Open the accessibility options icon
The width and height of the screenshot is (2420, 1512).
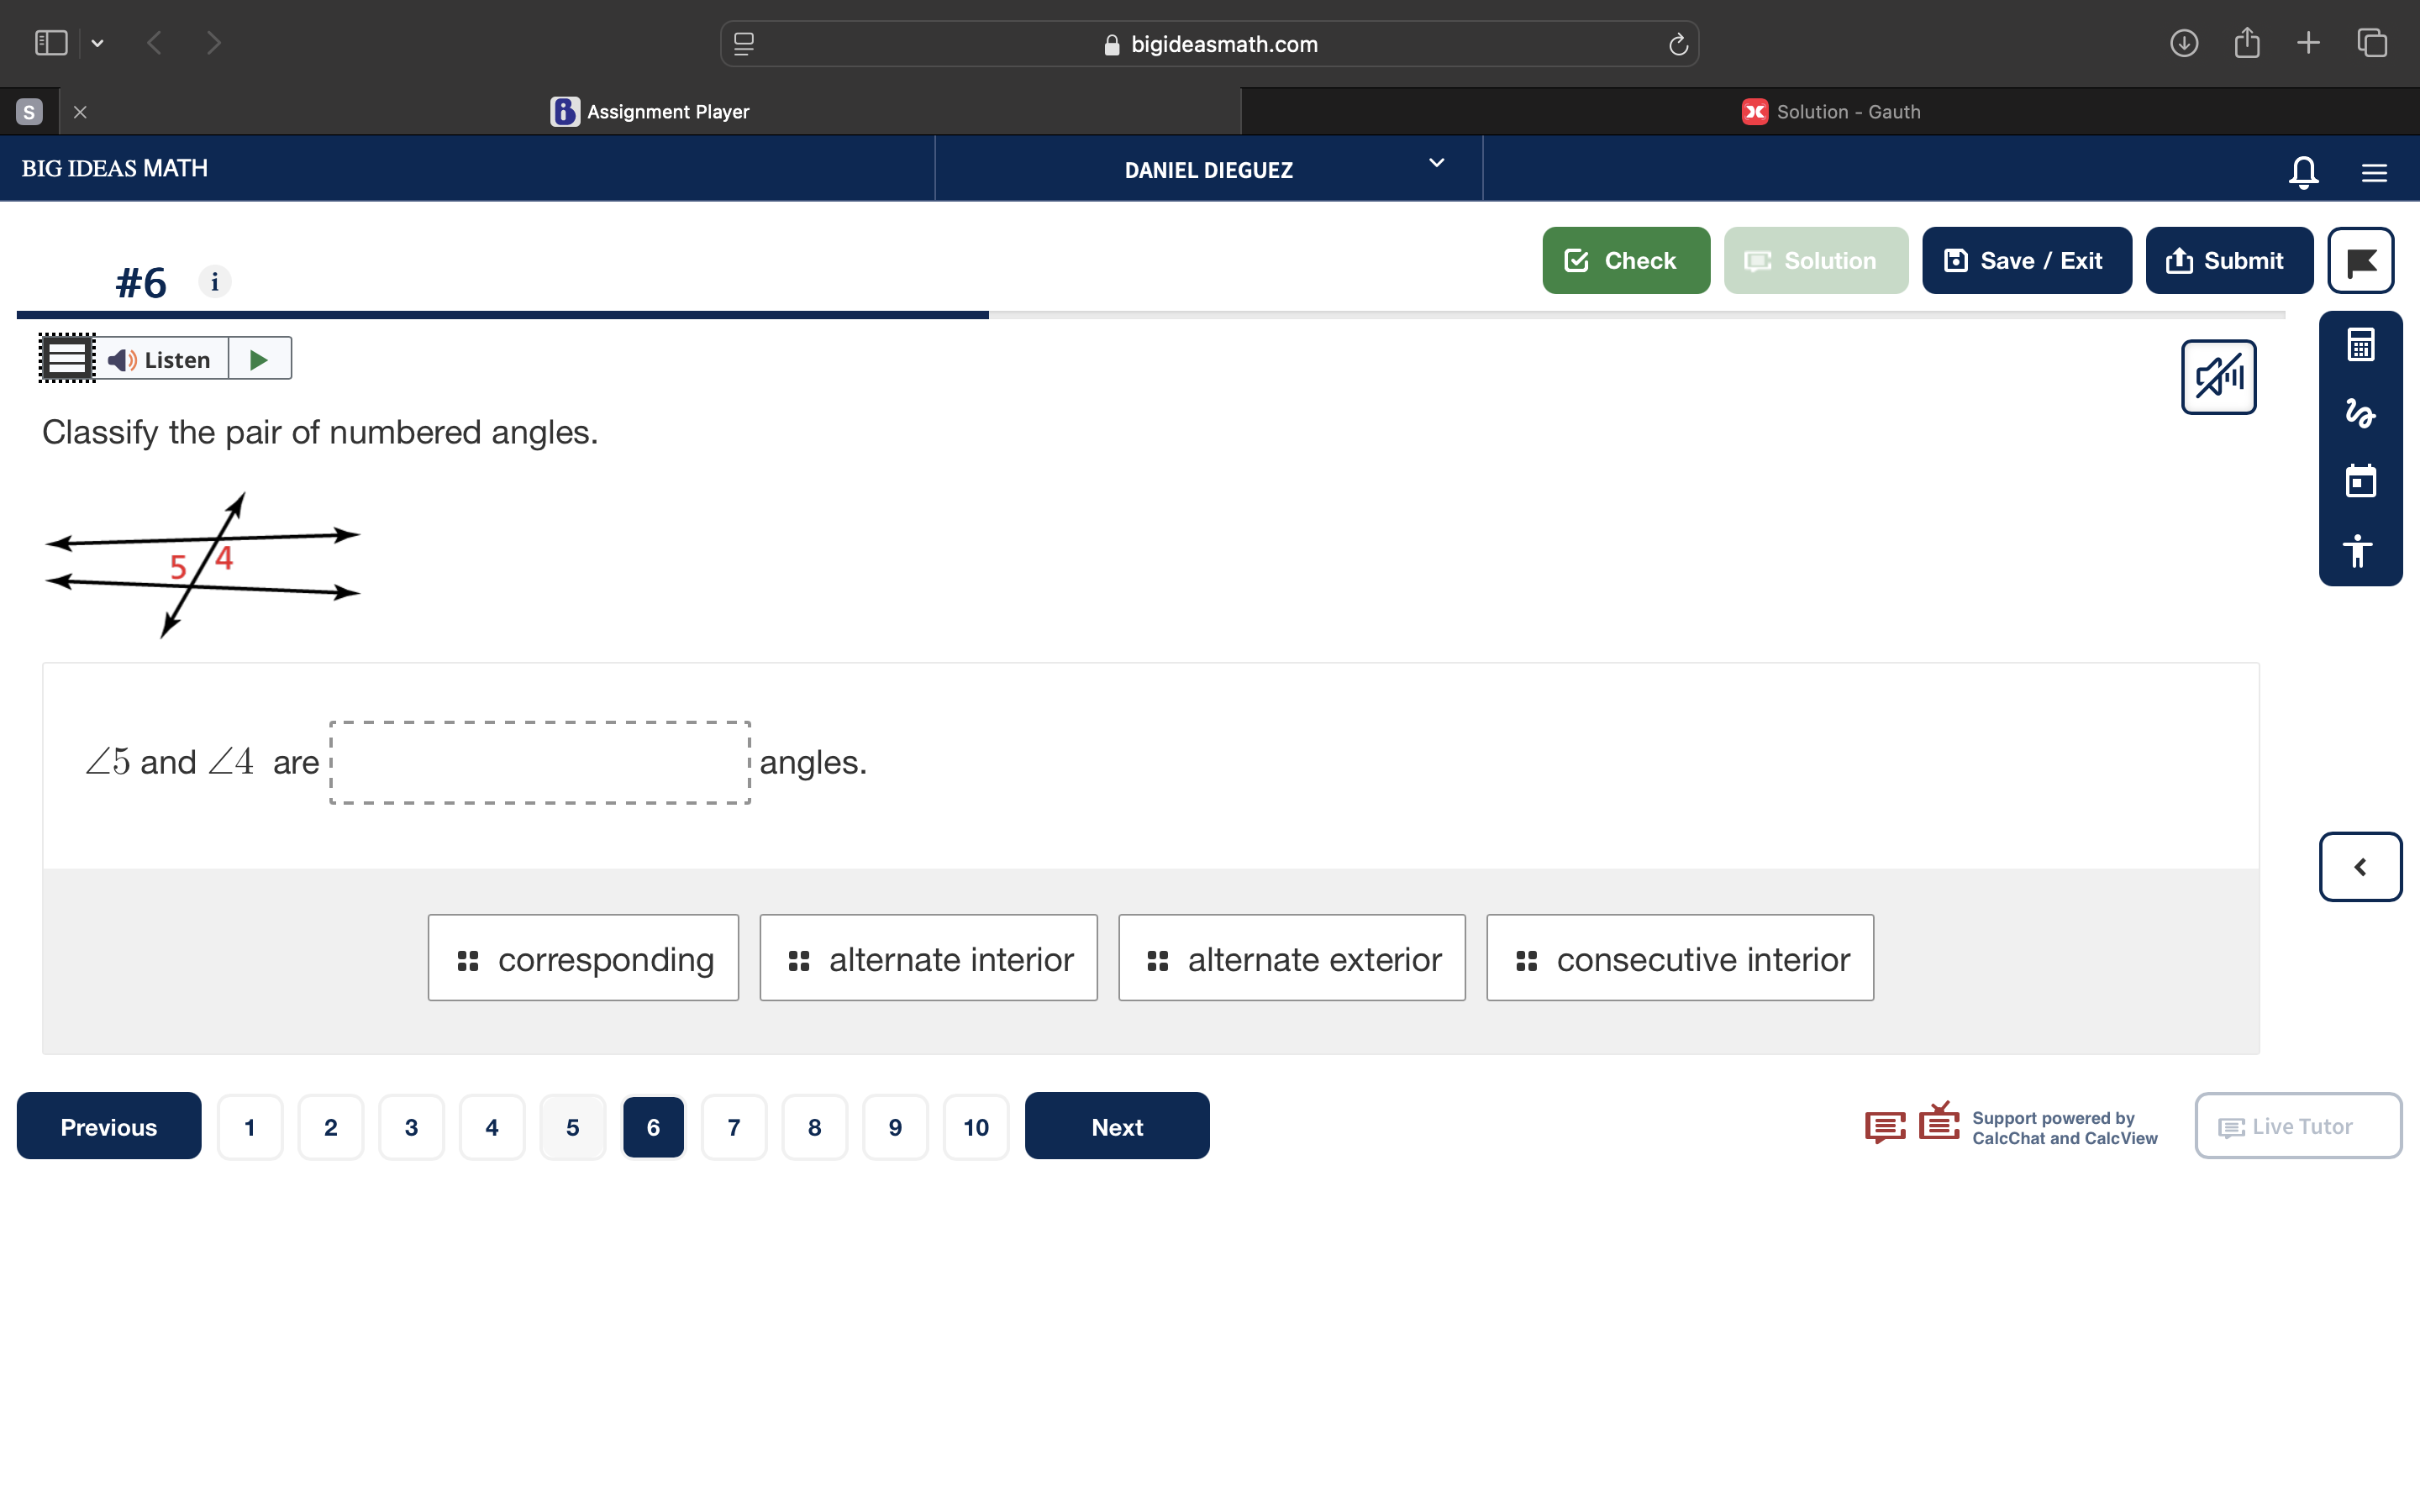pyautogui.click(x=2358, y=550)
